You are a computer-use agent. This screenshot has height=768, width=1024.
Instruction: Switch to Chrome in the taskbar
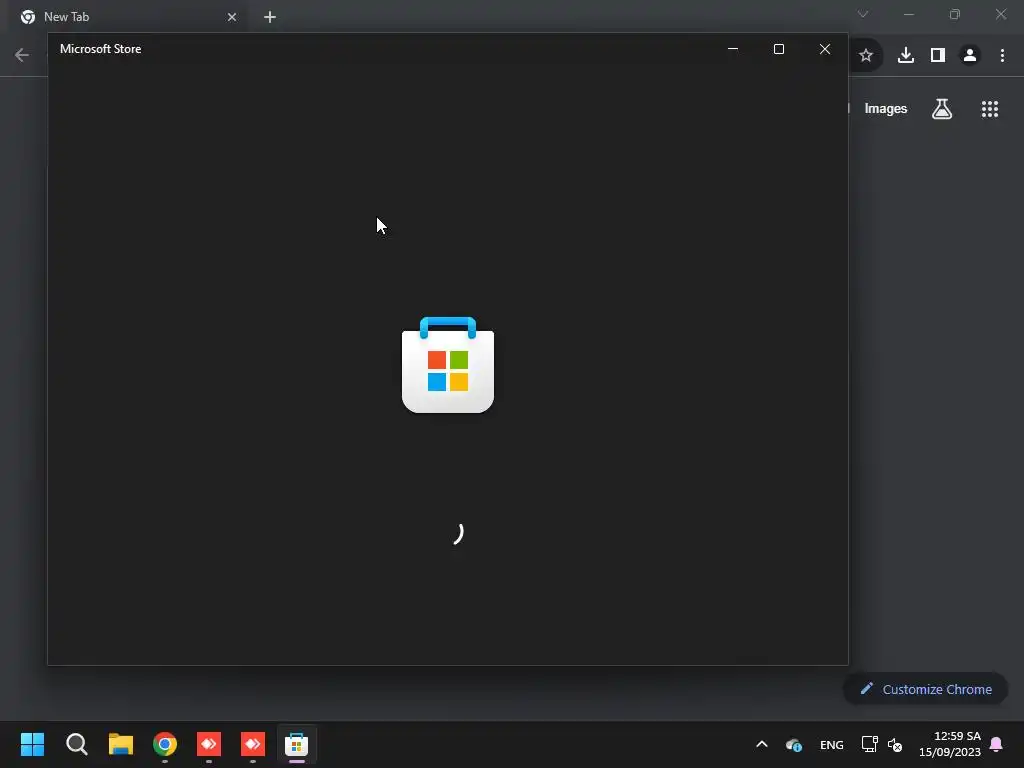(165, 744)
